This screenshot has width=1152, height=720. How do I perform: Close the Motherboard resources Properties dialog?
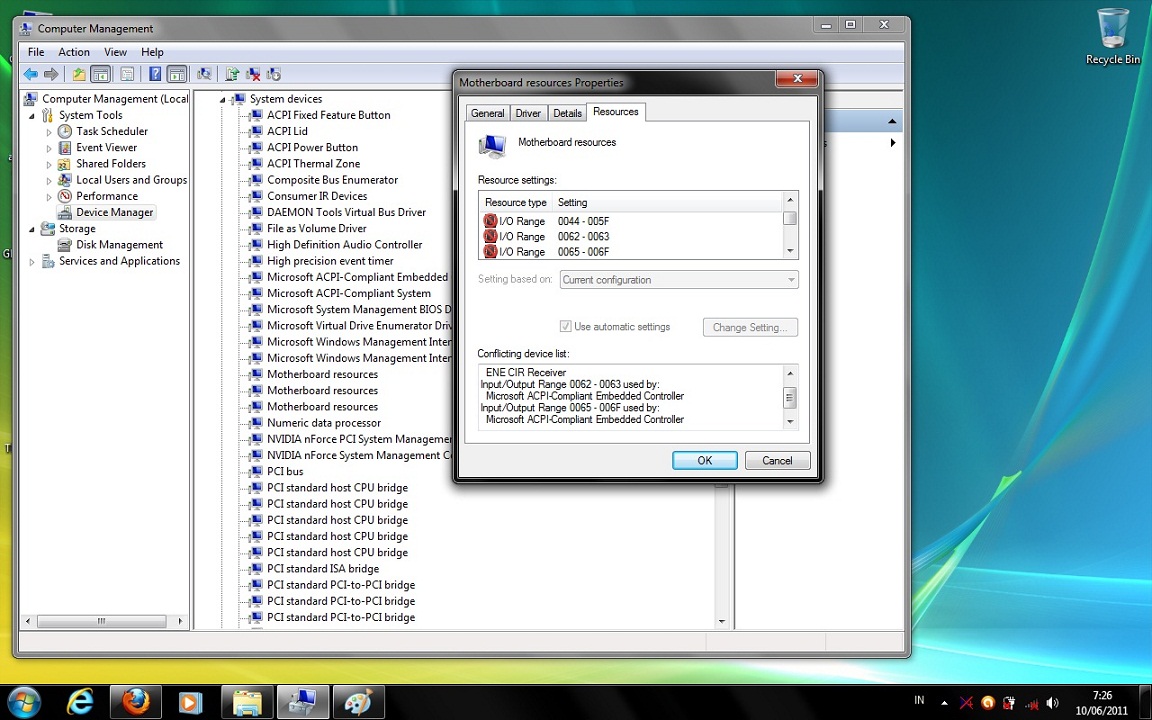[x=797, y=79]
